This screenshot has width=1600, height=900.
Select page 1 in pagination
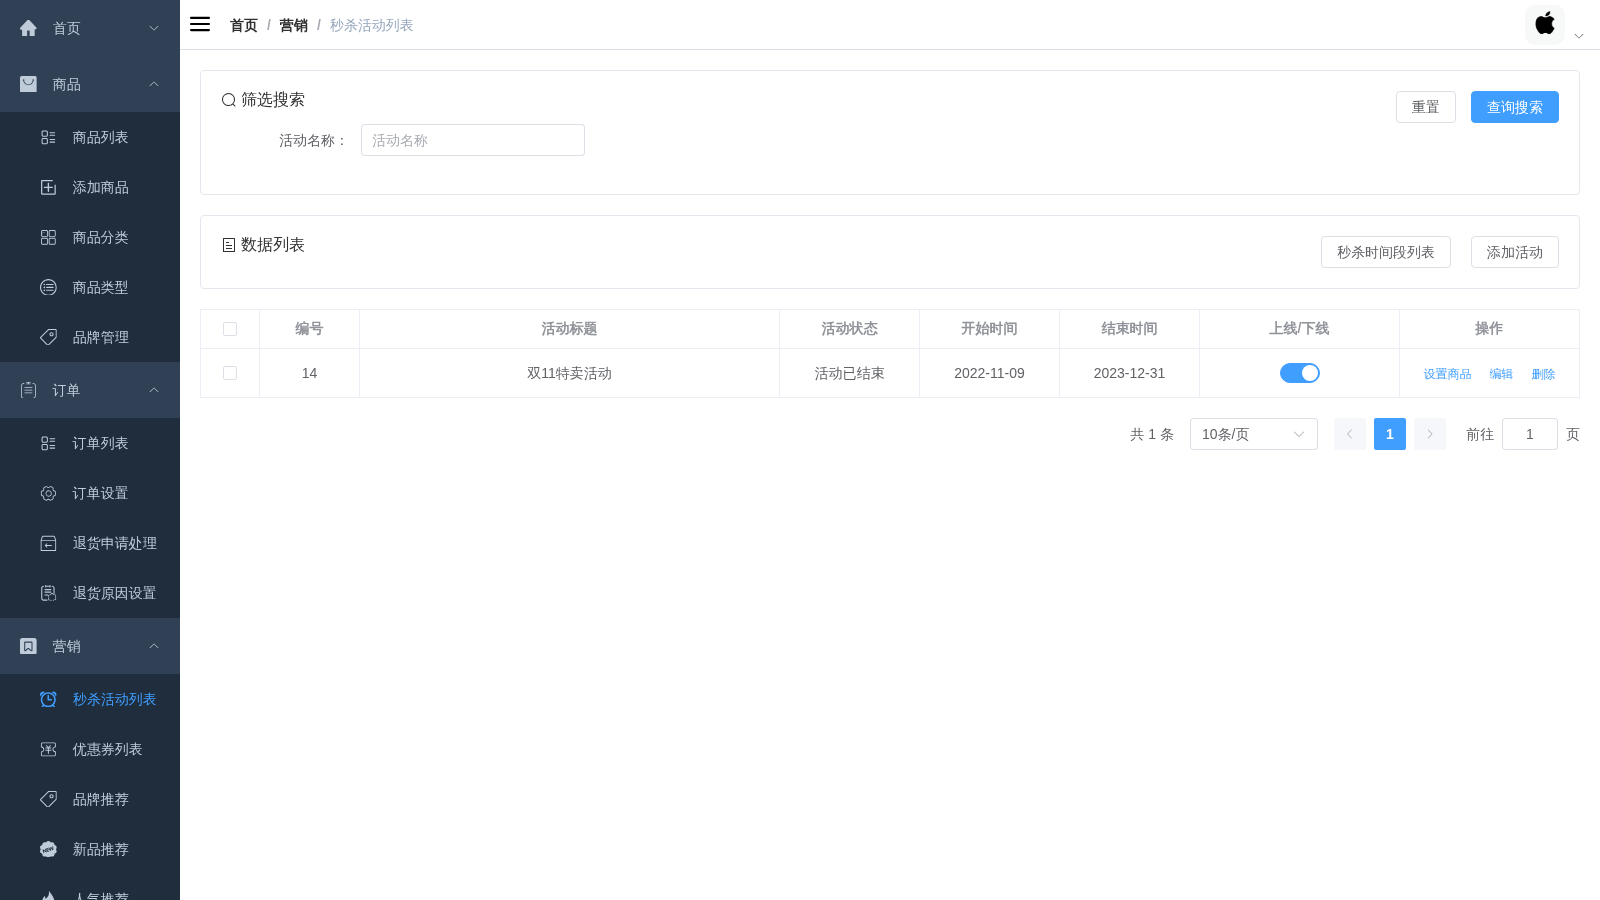[1390, 434]
